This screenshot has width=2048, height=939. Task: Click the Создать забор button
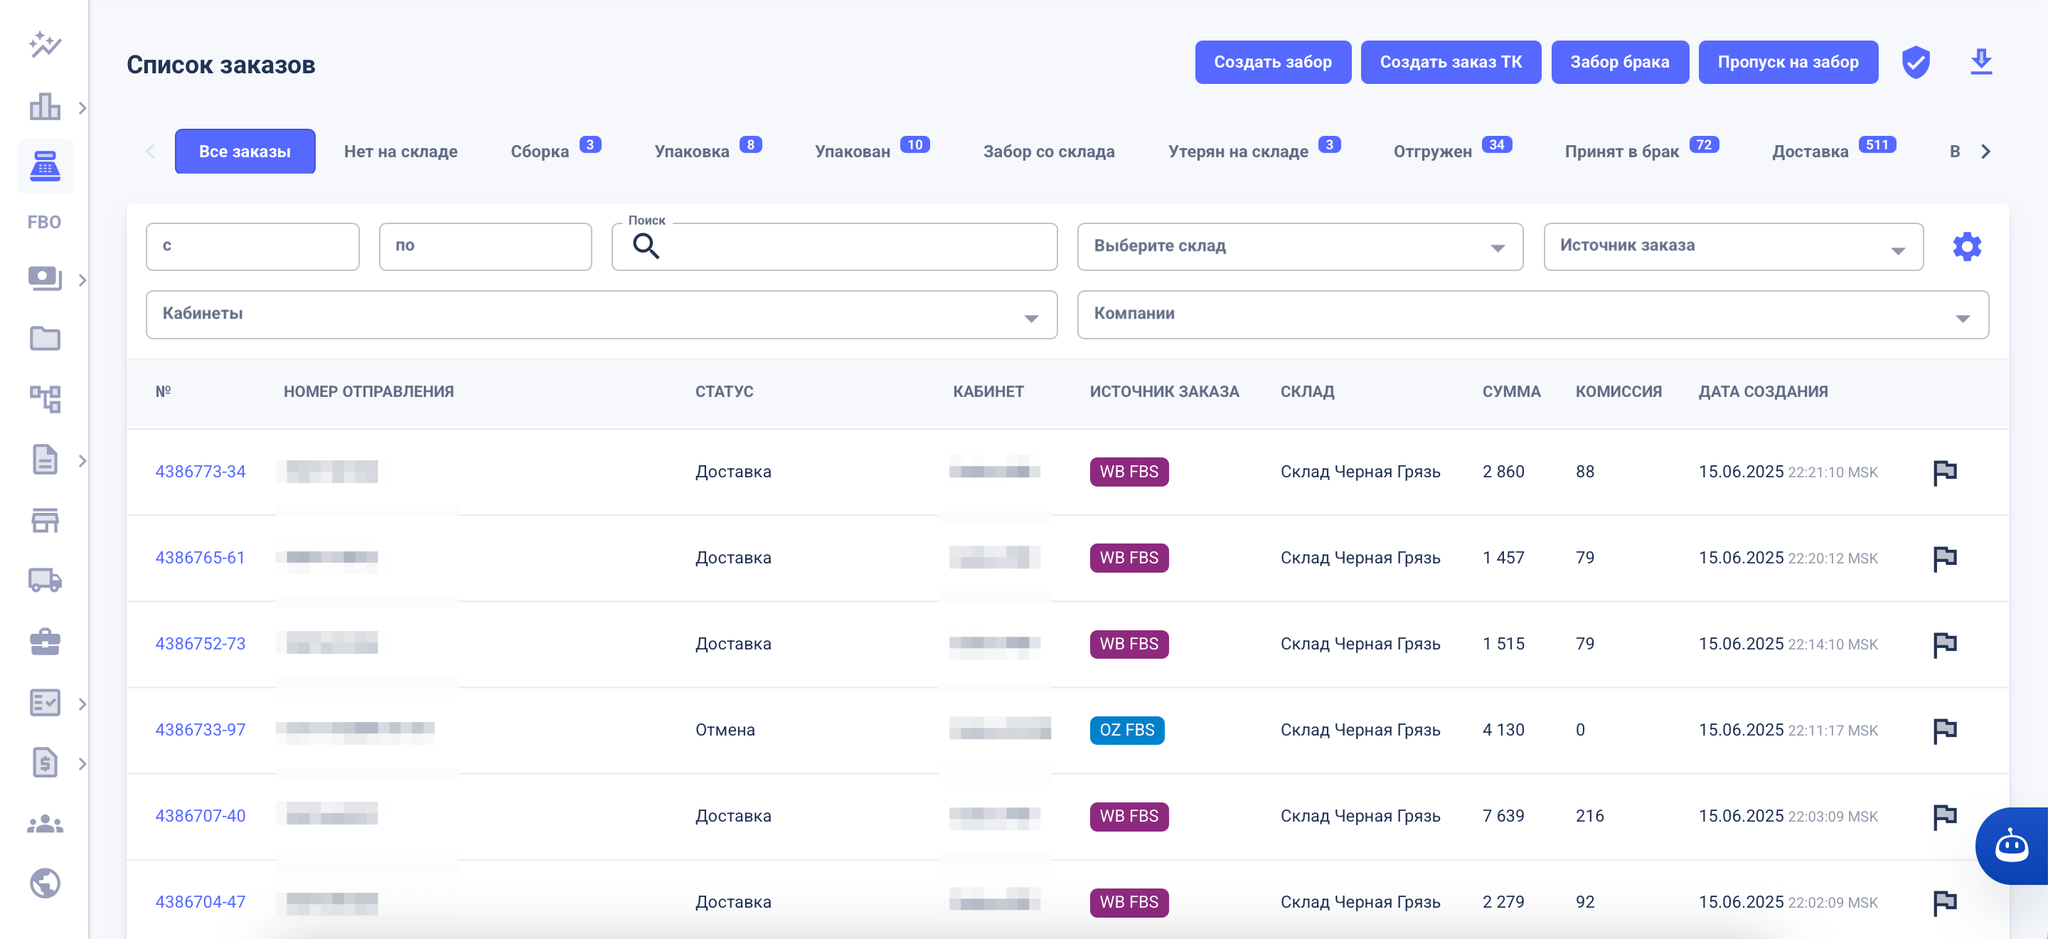click(x=1272, y=62)
